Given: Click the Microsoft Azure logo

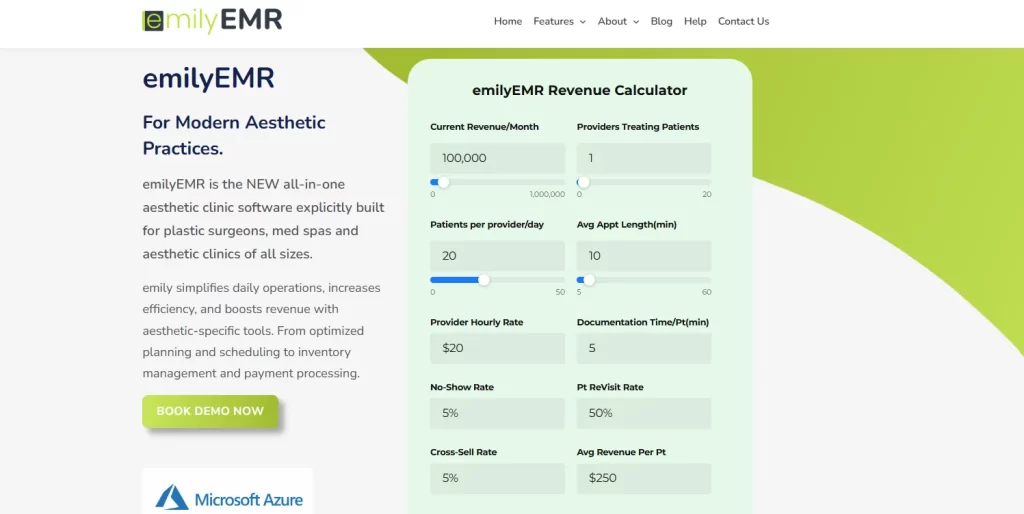Looking at the screenshot, I should pyautogui.click(x=228, y=498).
